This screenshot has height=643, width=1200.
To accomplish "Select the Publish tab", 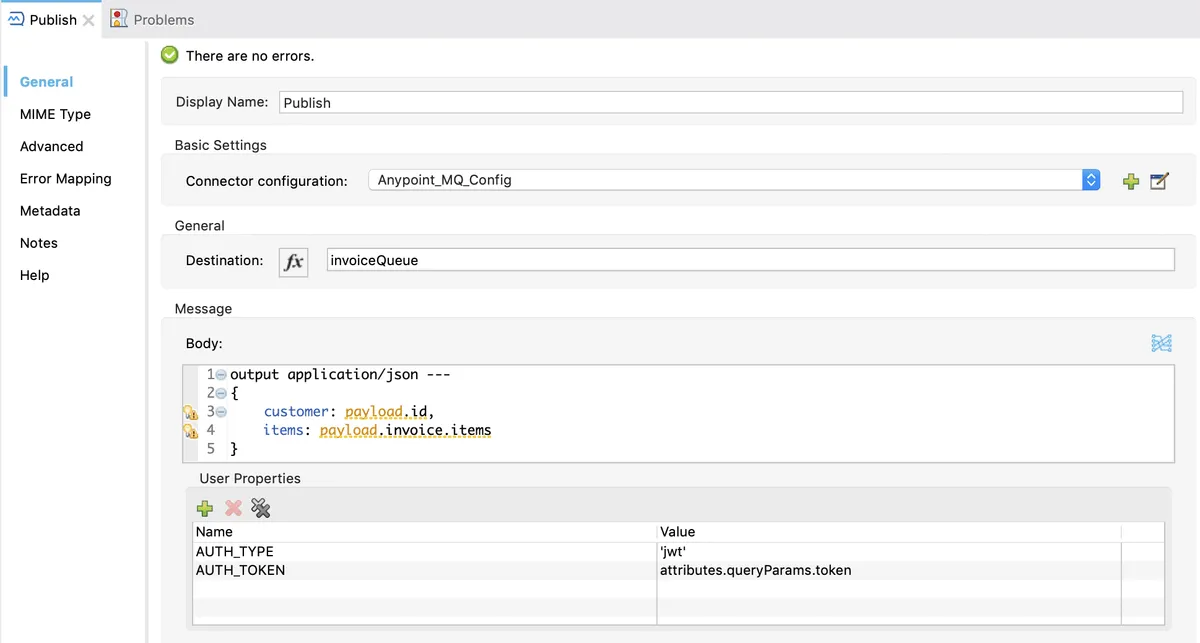I will click(x=52, y=19).
